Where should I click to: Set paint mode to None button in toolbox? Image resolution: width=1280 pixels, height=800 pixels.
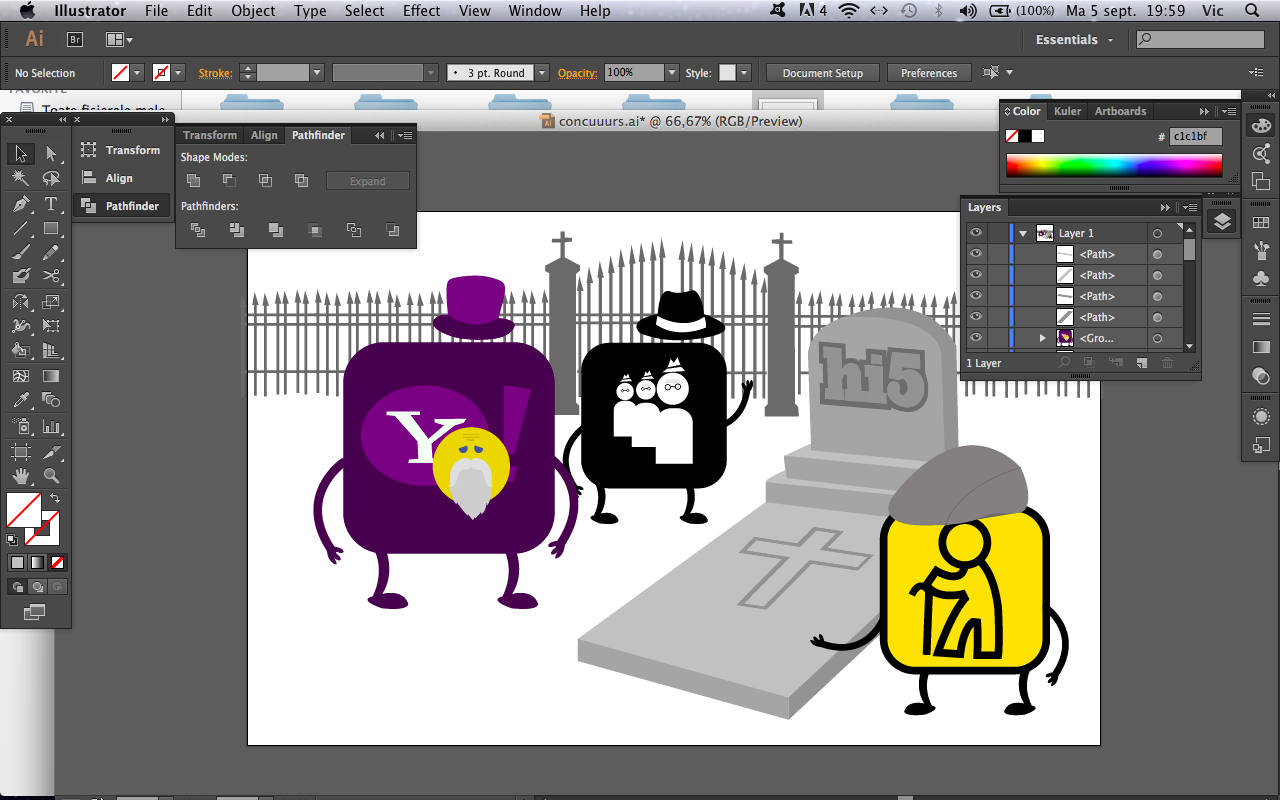[58, 562]
